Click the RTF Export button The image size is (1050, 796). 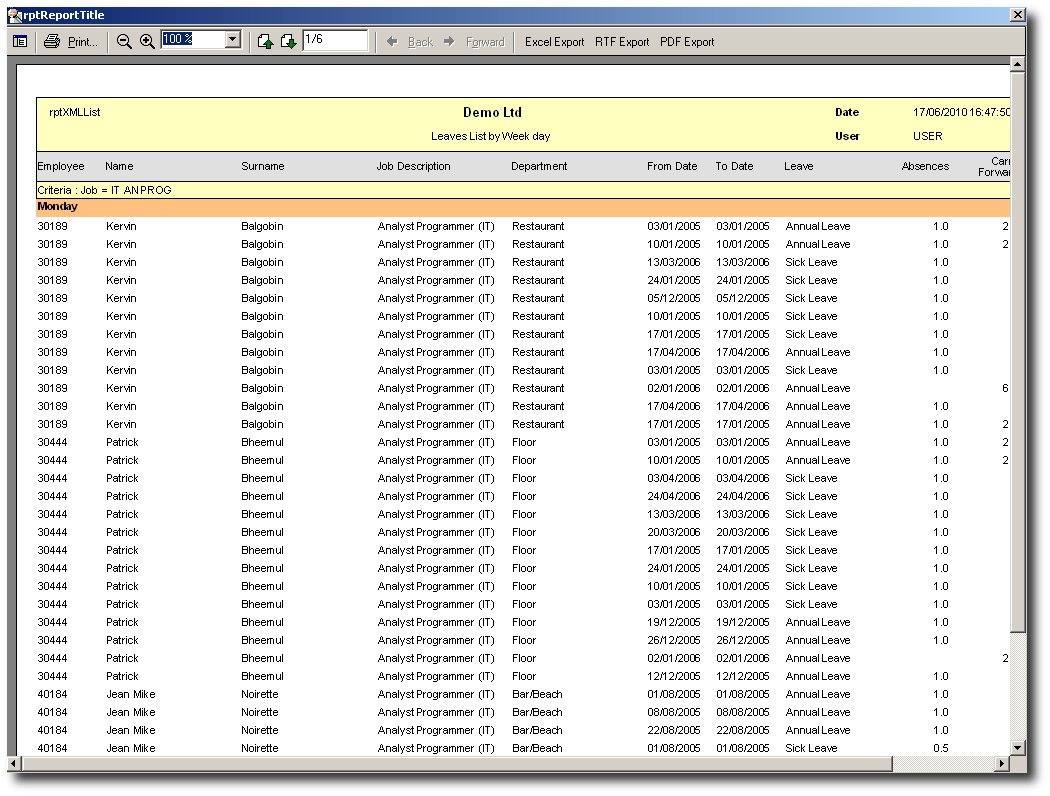pyautogui.click(x=622, y=42)
